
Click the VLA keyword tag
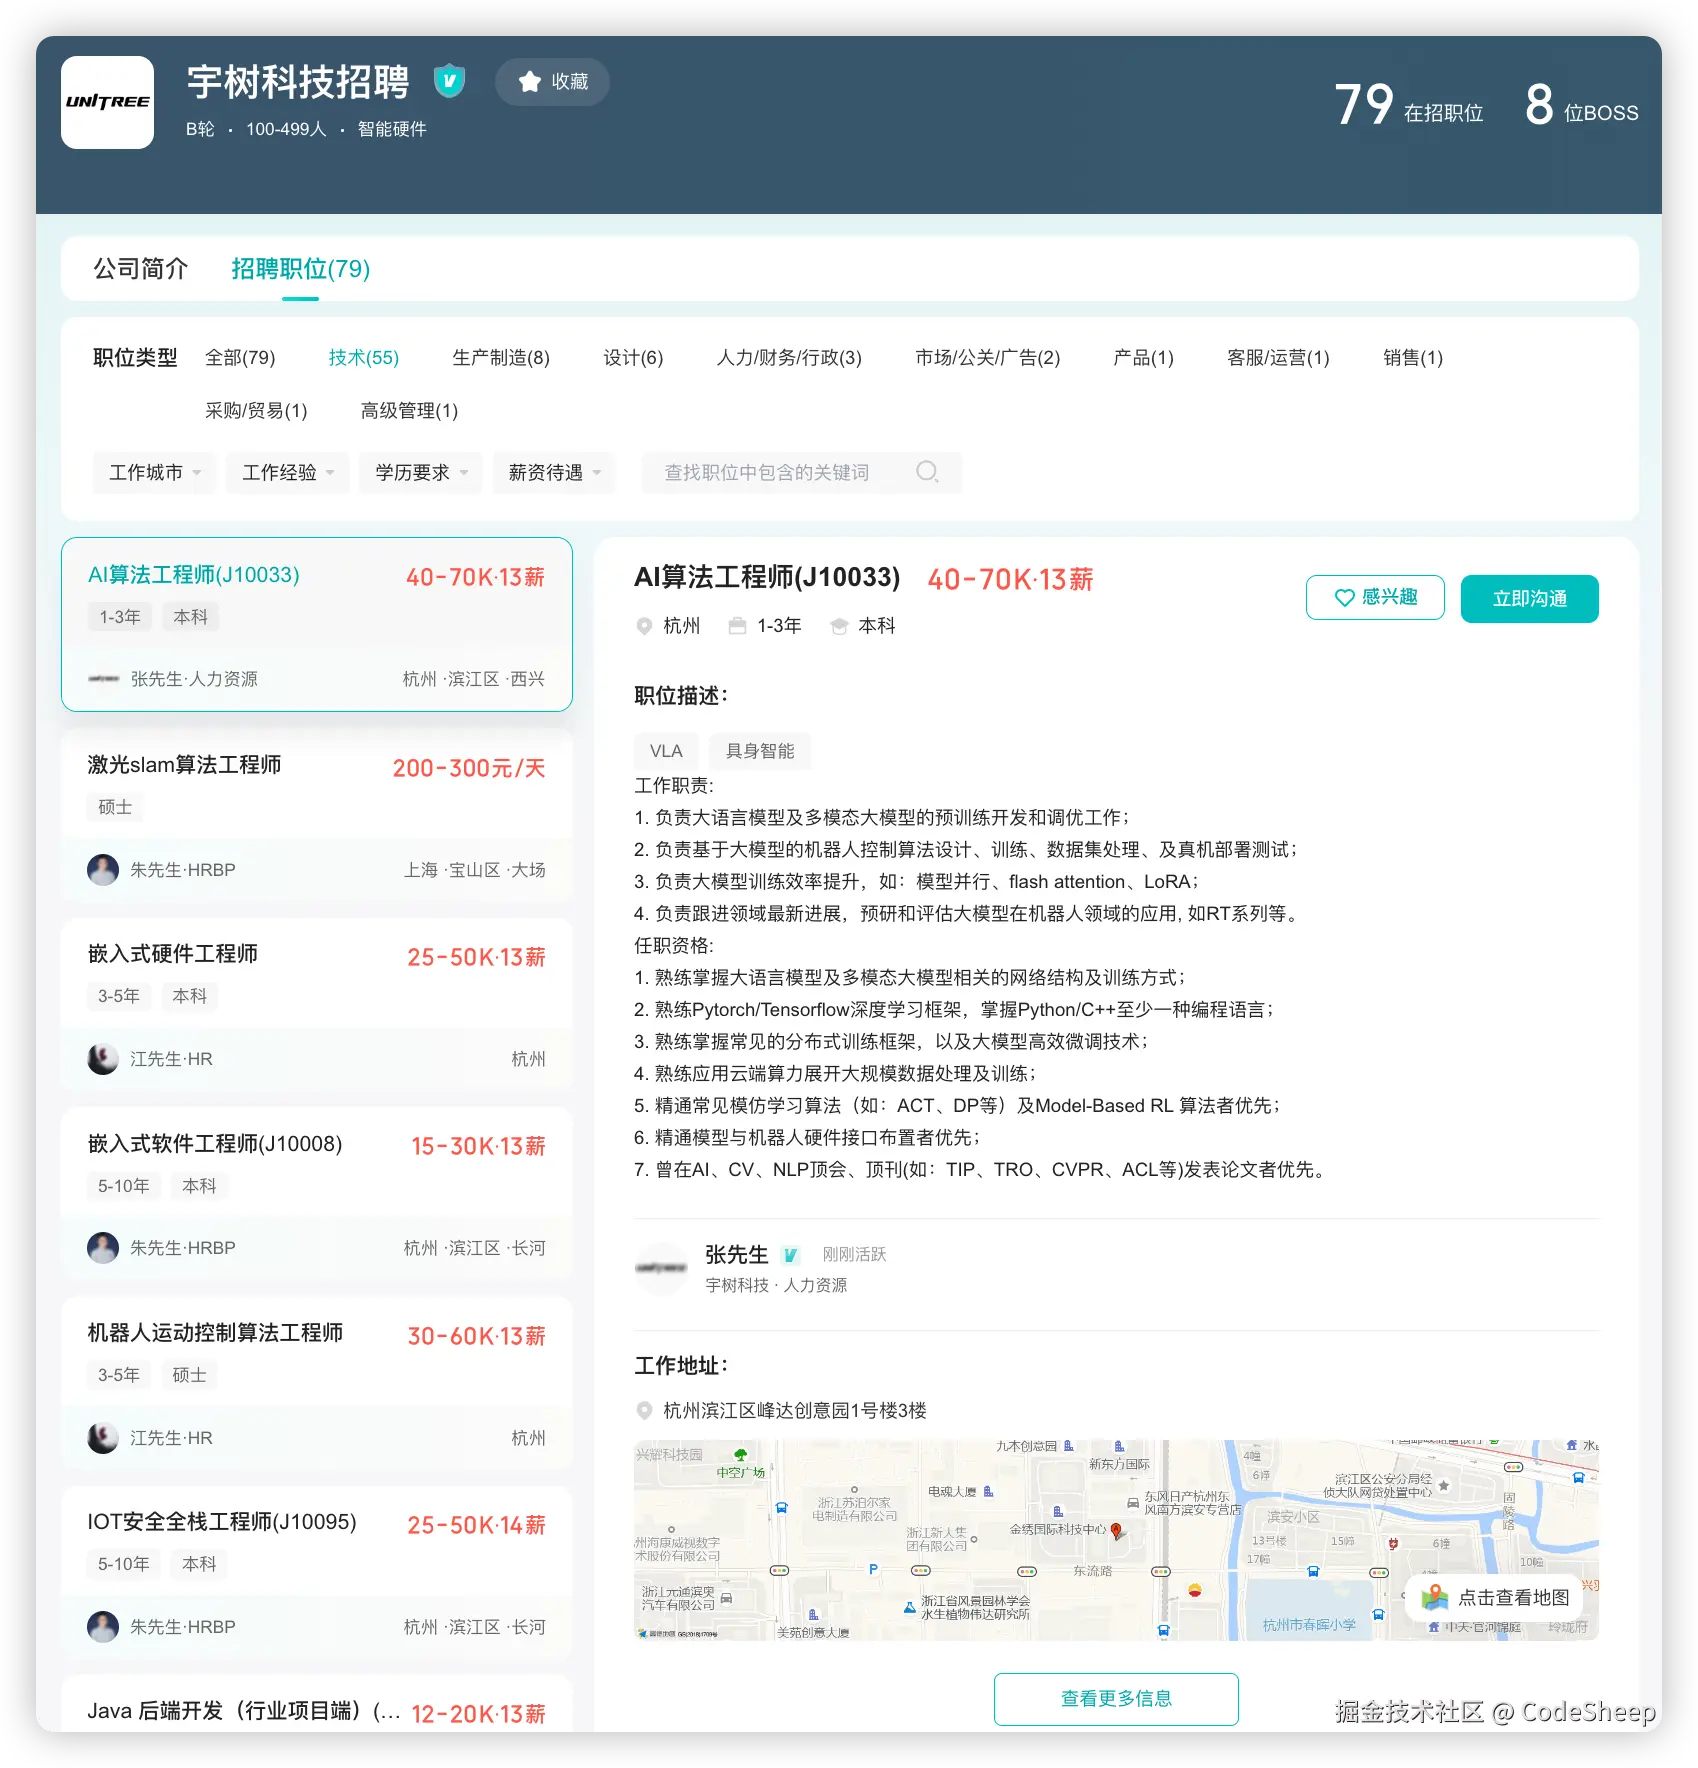click(666, 751)
